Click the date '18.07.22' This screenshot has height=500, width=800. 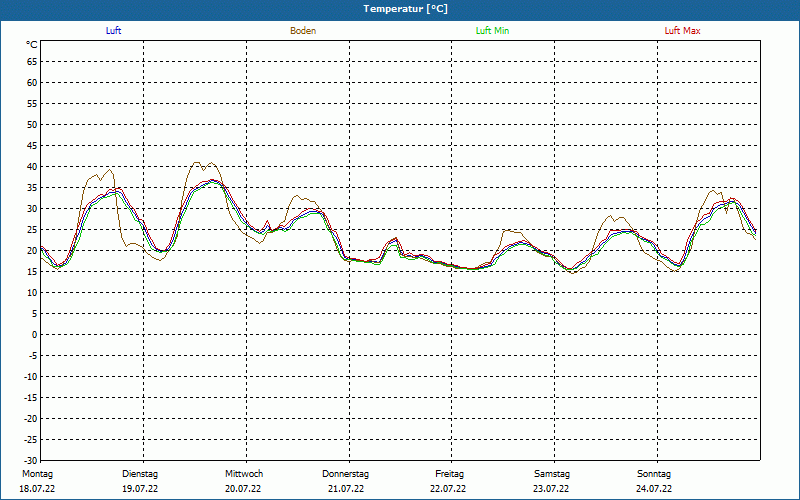point(37,489)
